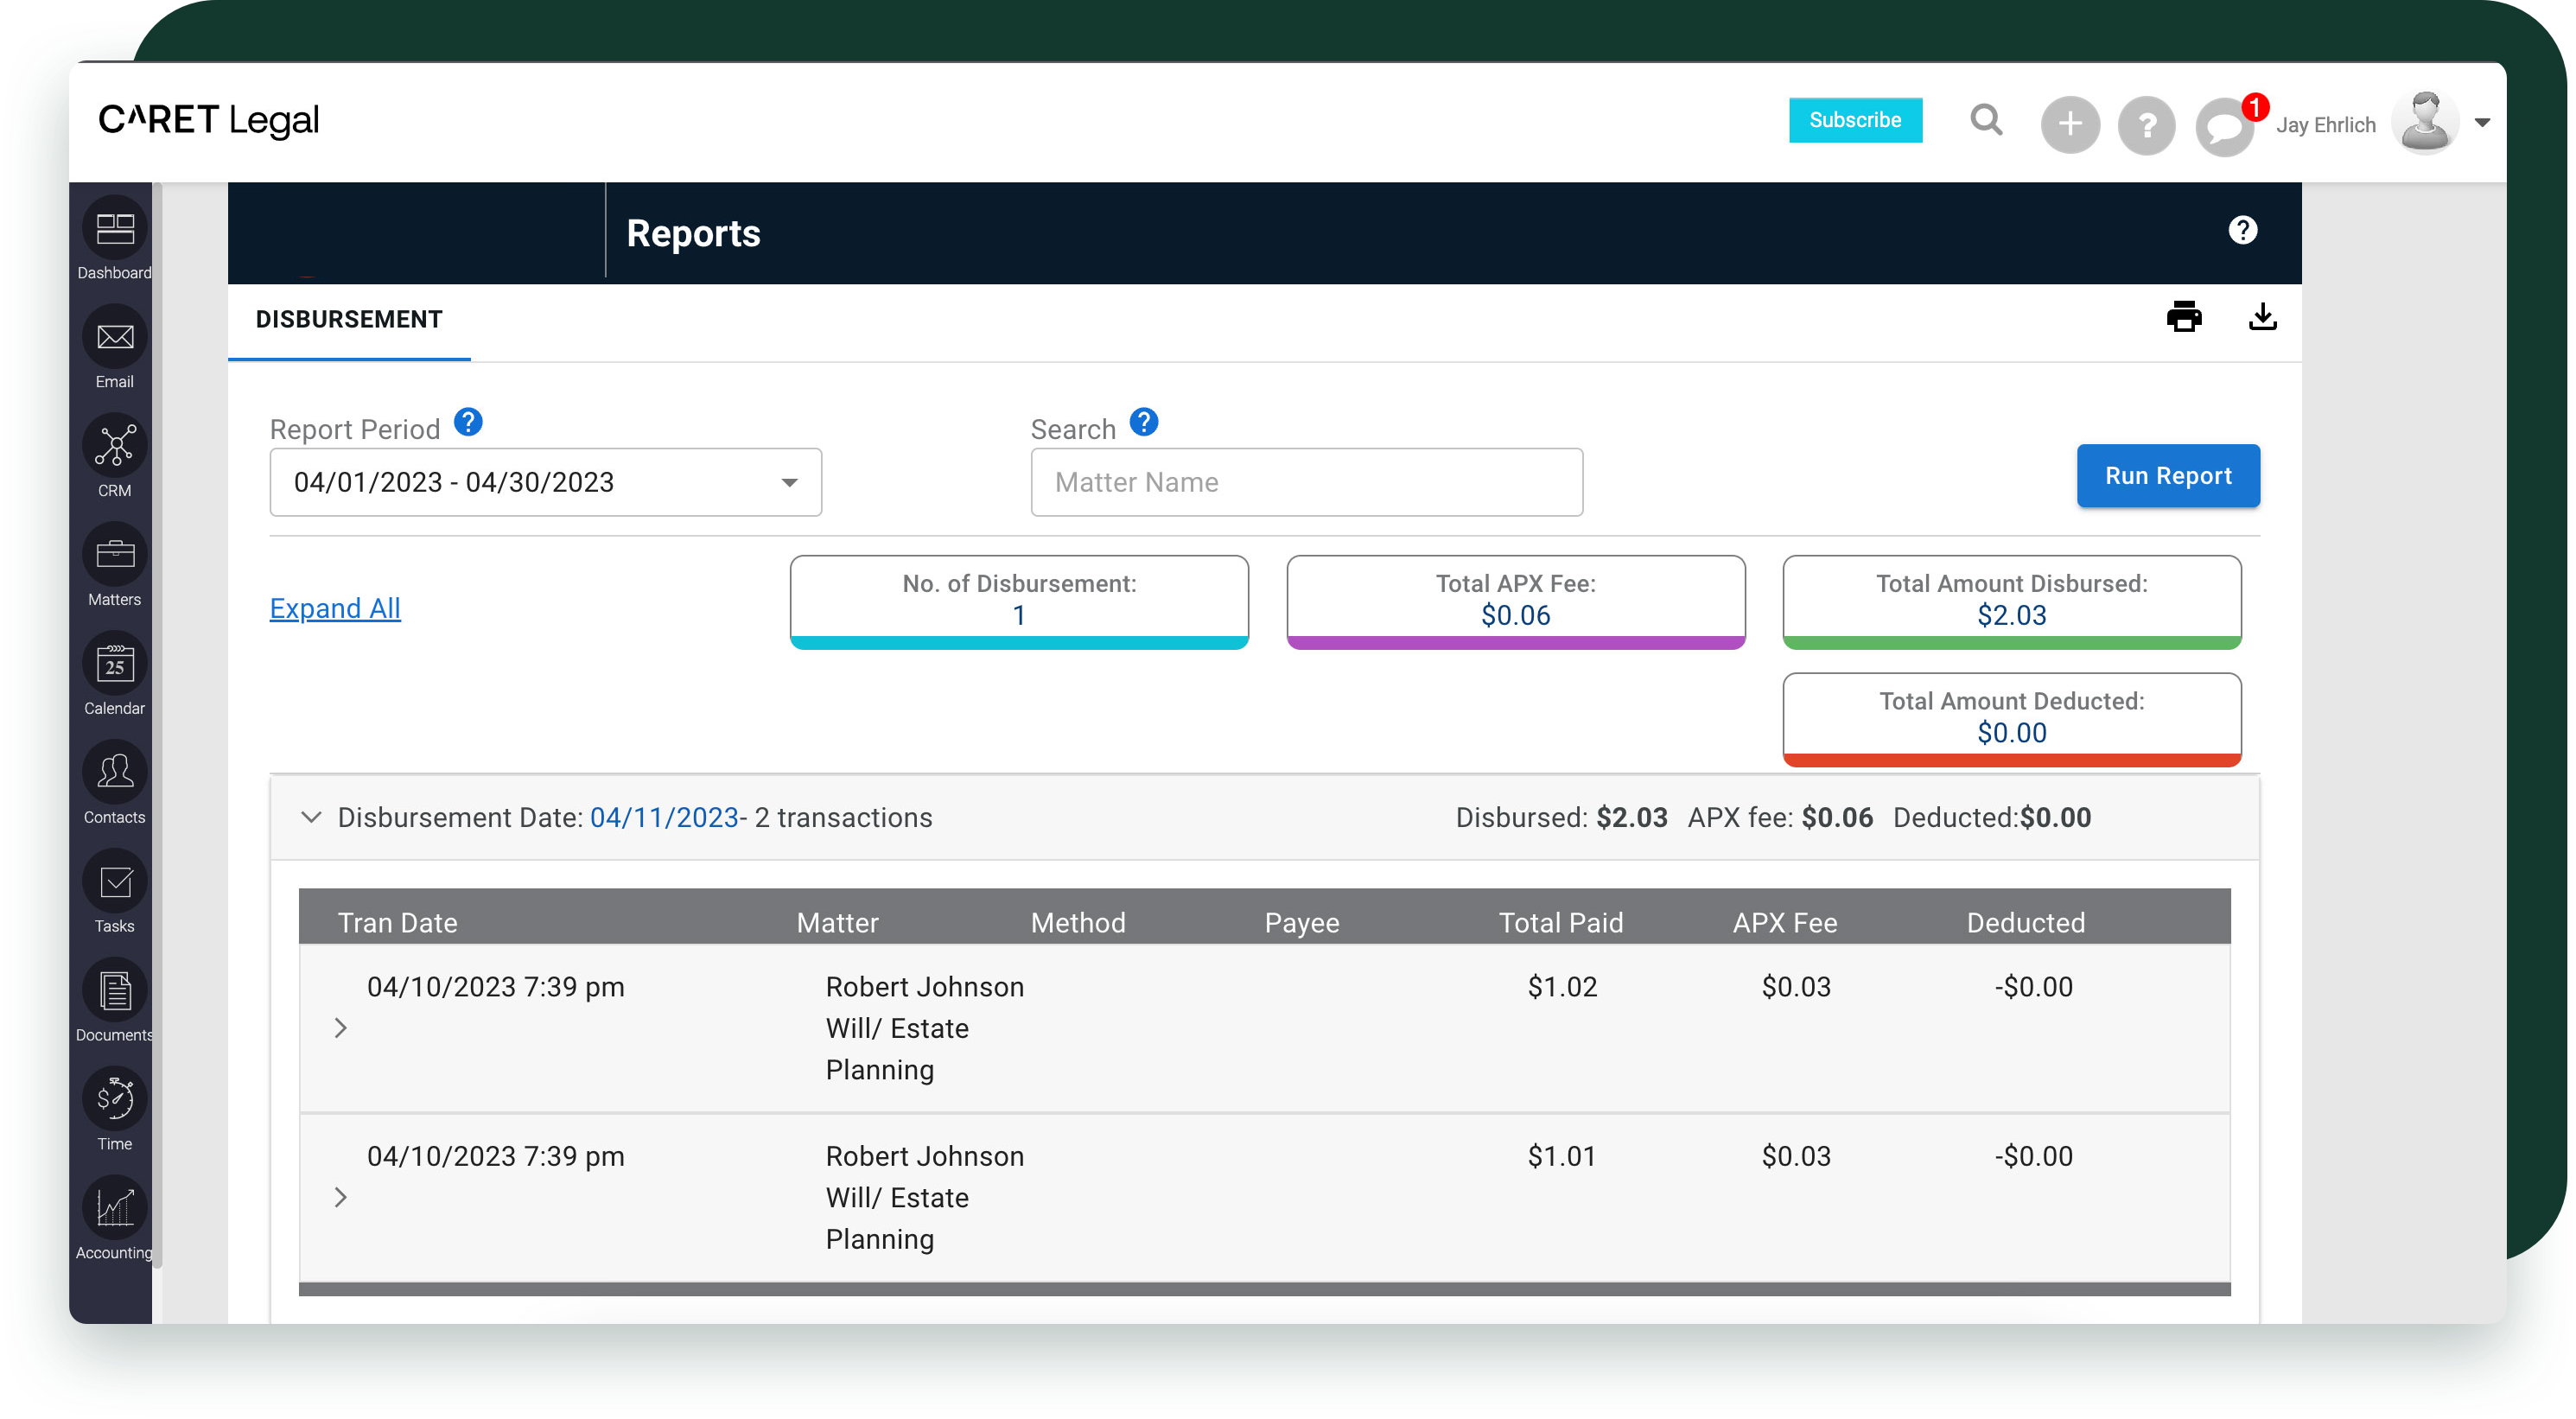Click the Jay Ehrlich user name
Screen dimensions: 2576x1419
pyautogui.click(x=2326, y=125)
